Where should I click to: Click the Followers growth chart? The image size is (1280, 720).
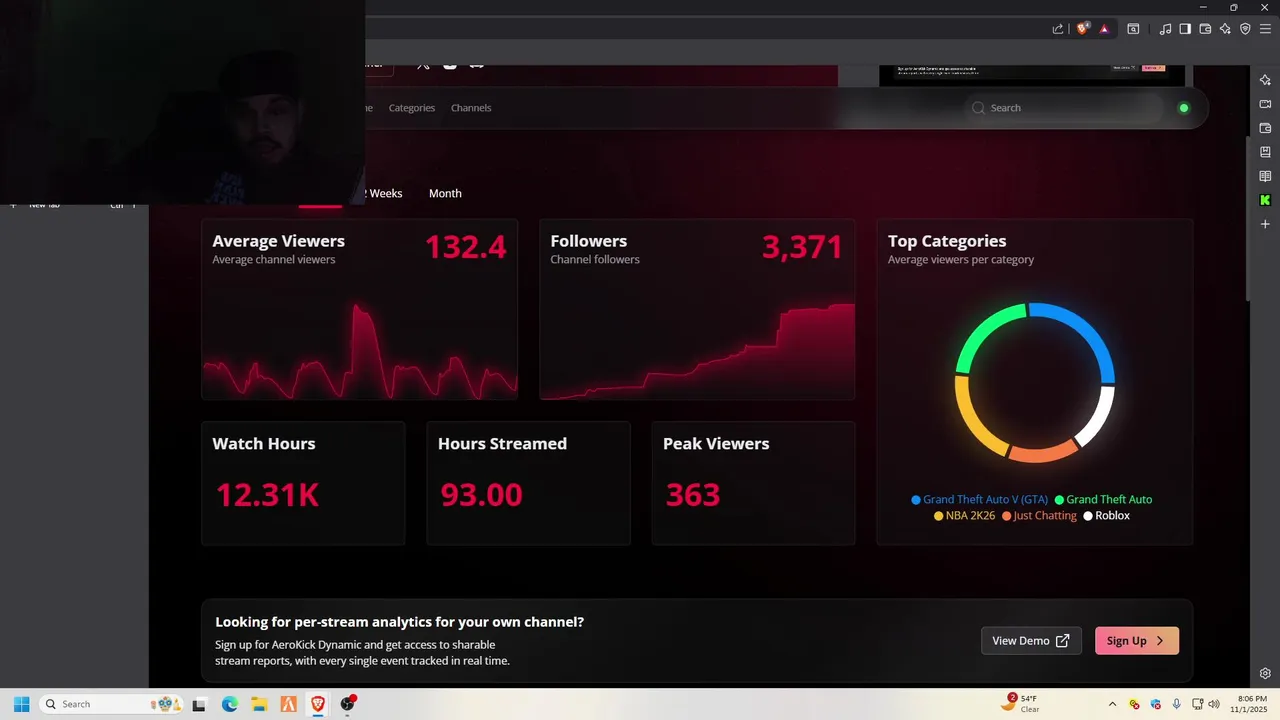coord(698,350)
